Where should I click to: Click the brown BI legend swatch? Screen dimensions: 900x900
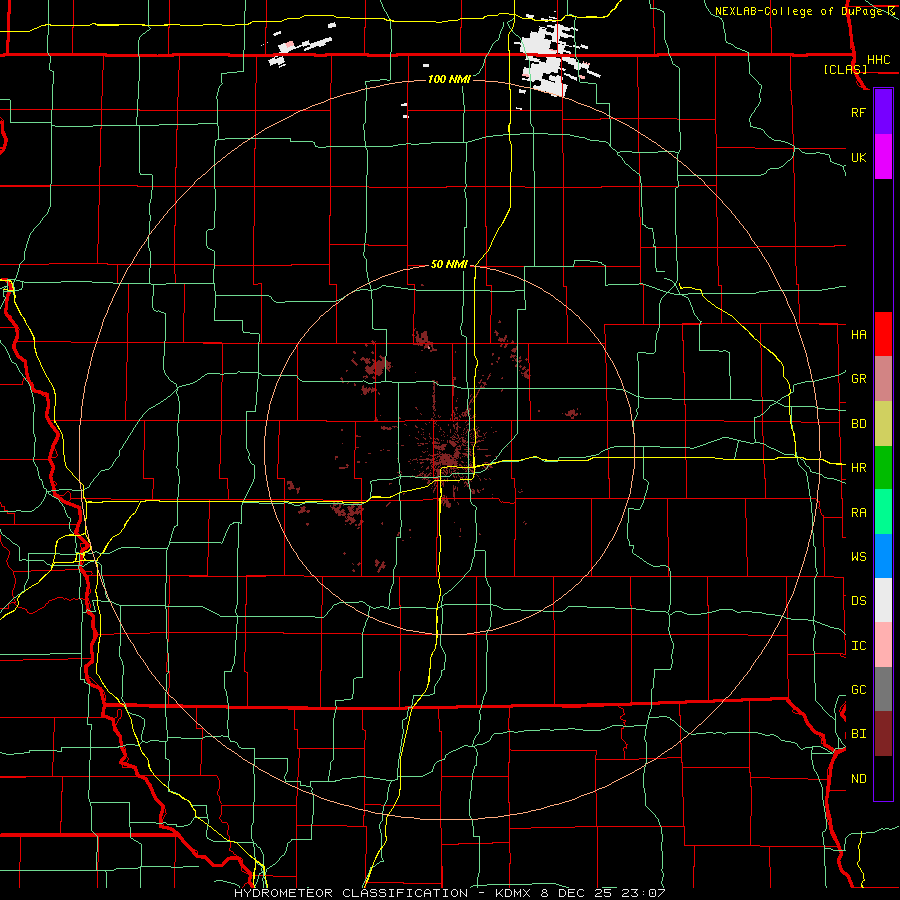pos(883,734)
